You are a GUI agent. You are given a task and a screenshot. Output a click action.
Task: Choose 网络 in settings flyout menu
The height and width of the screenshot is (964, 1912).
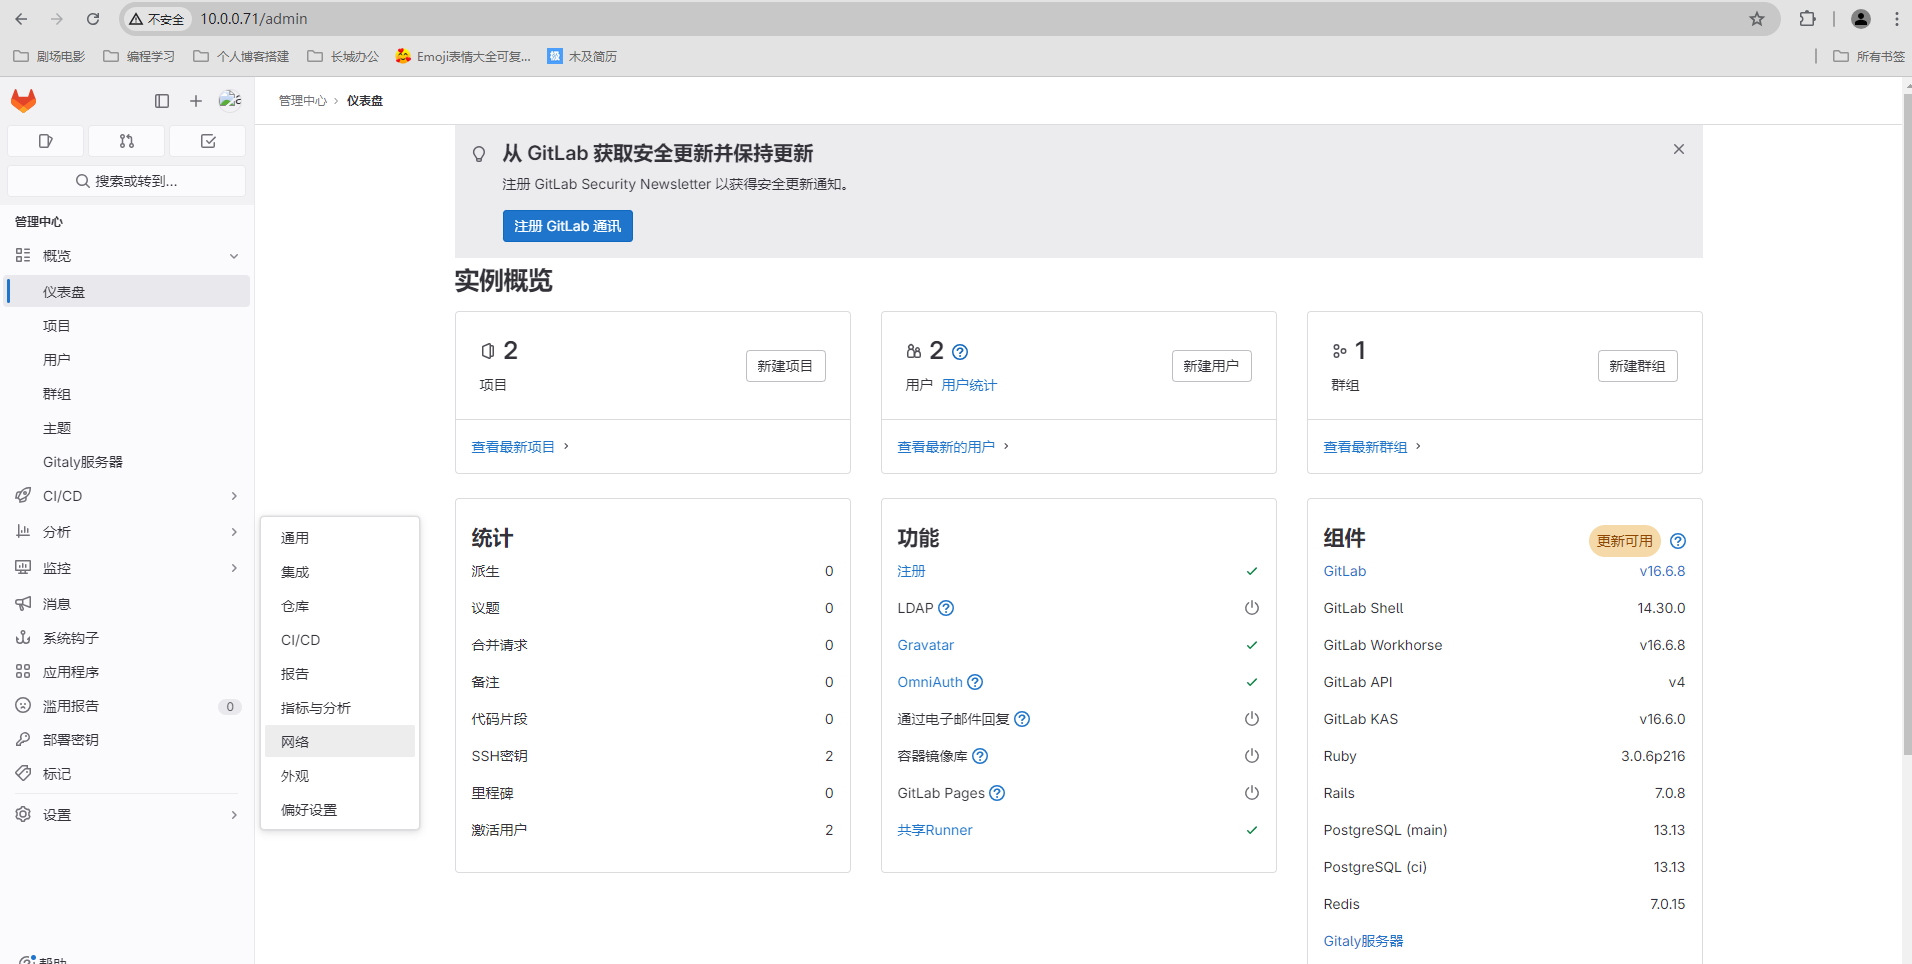[340, 742]
